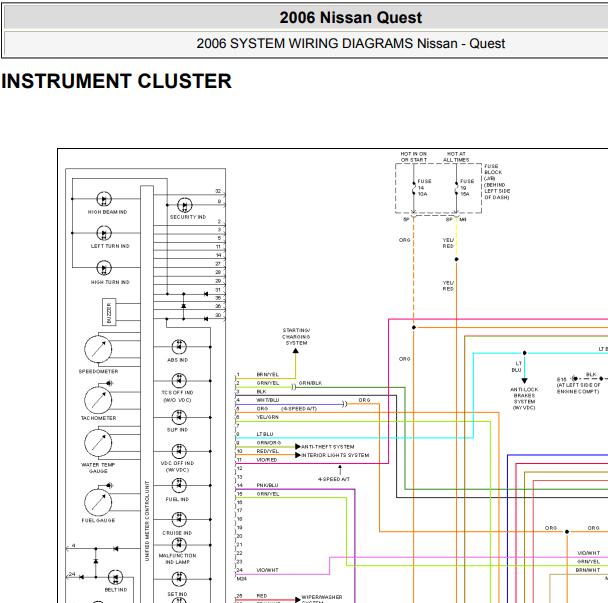608x603 pixels.
Task: Click the '4-SPEED A/T' label below the arrow
Action: (334, 479)
